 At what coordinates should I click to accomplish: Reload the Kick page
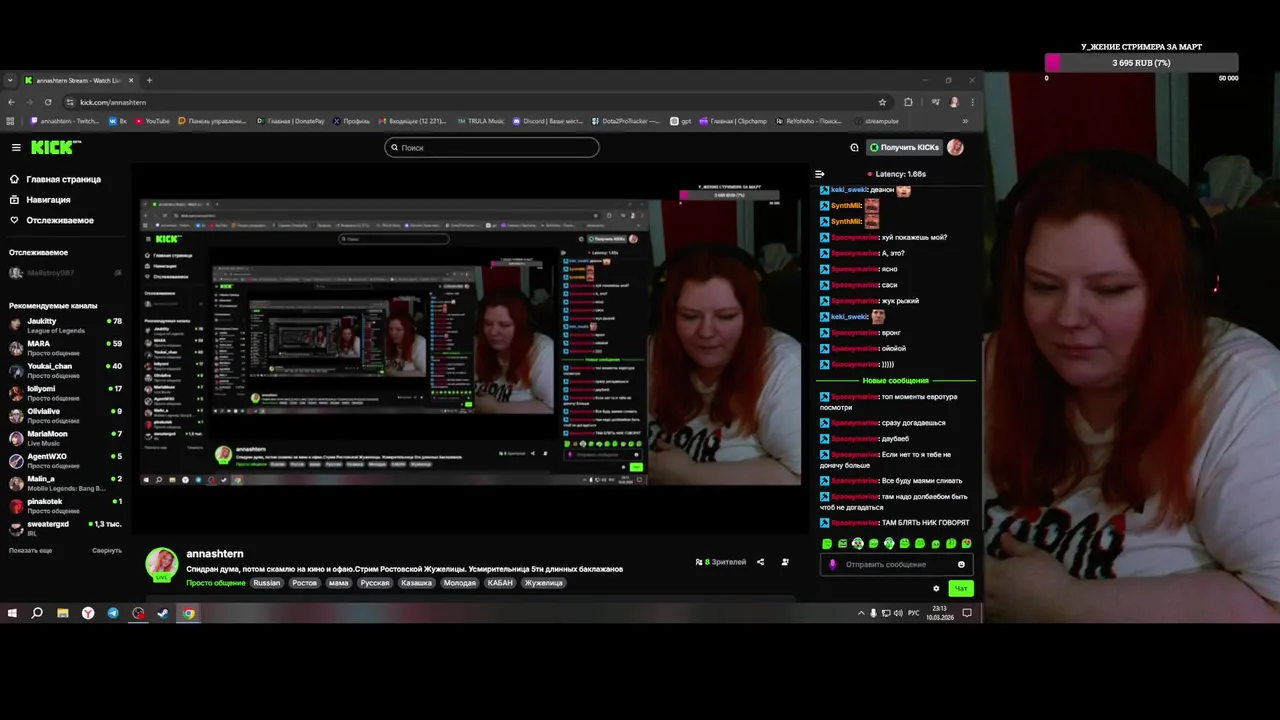coord(48,102)
